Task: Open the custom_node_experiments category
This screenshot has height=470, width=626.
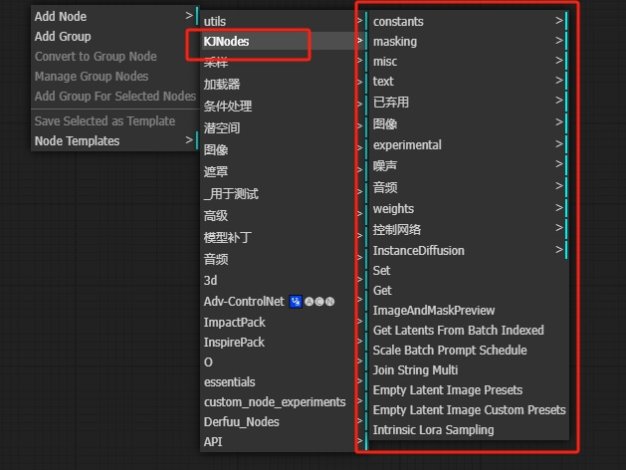Action: click(x=283, y=402)
